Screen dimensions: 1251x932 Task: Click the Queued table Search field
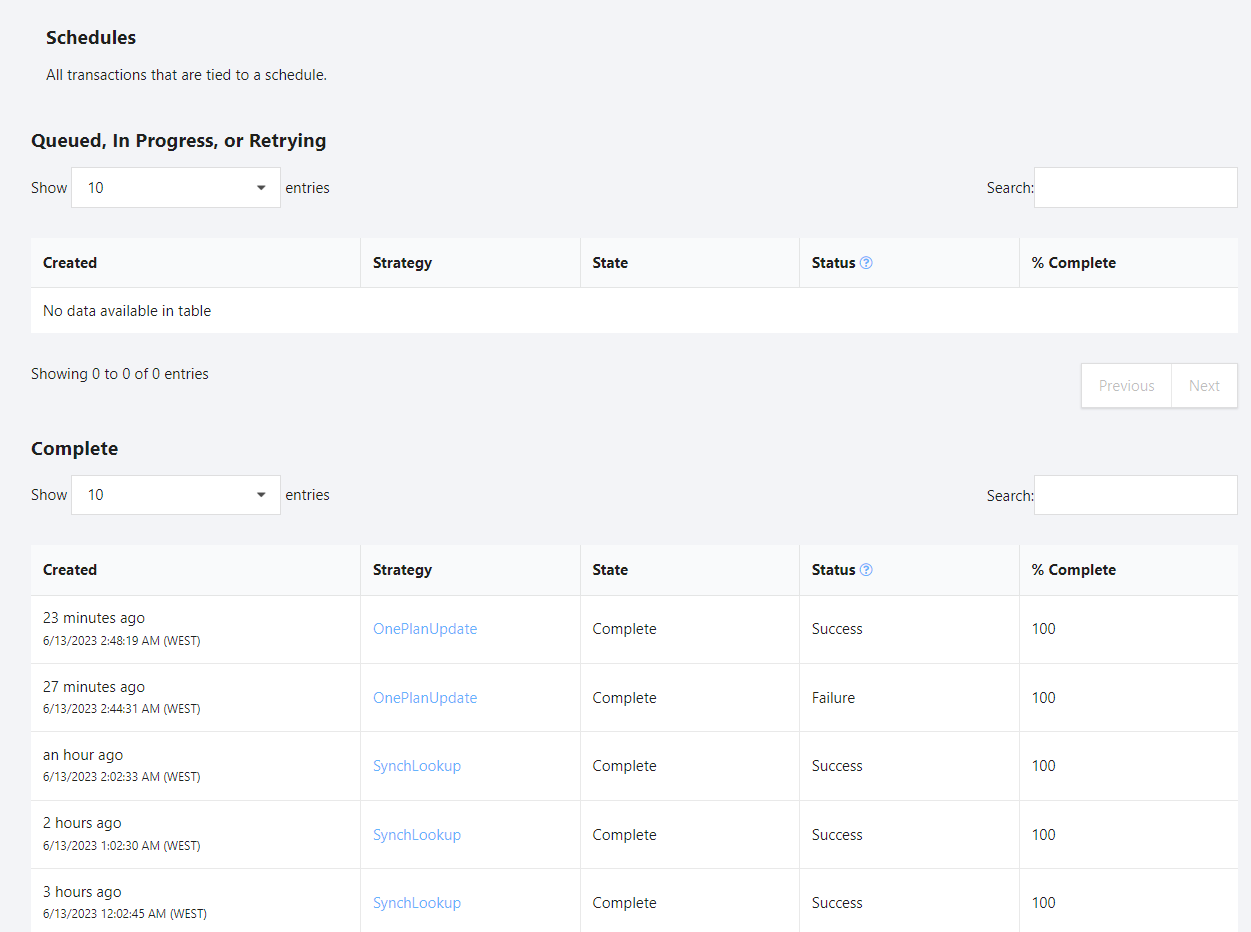tap(1135, 187)
